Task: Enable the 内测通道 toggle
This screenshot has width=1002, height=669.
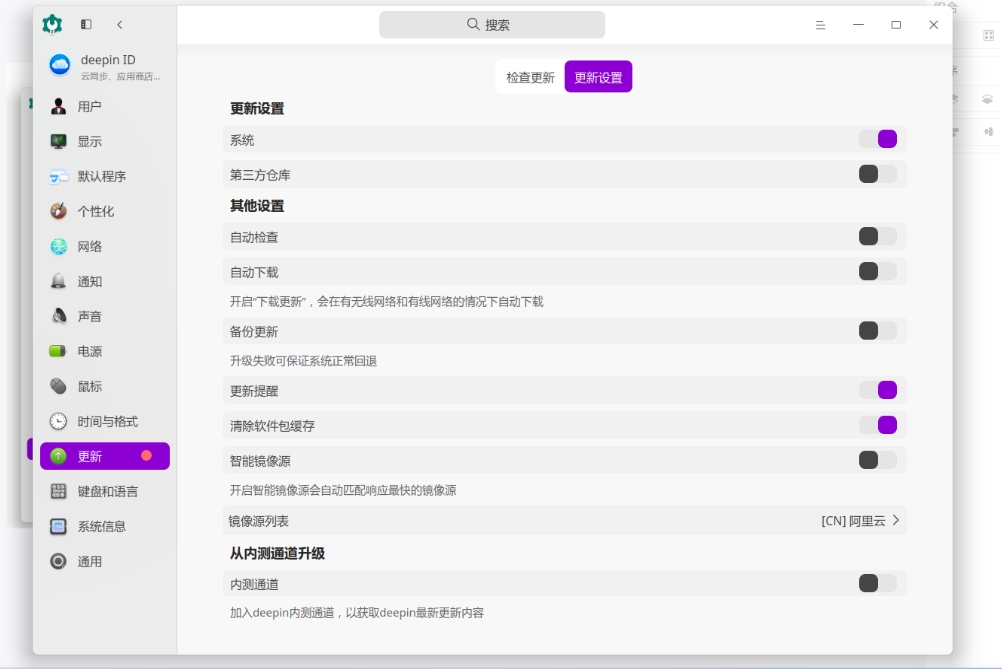Action: tap(878, 583)
